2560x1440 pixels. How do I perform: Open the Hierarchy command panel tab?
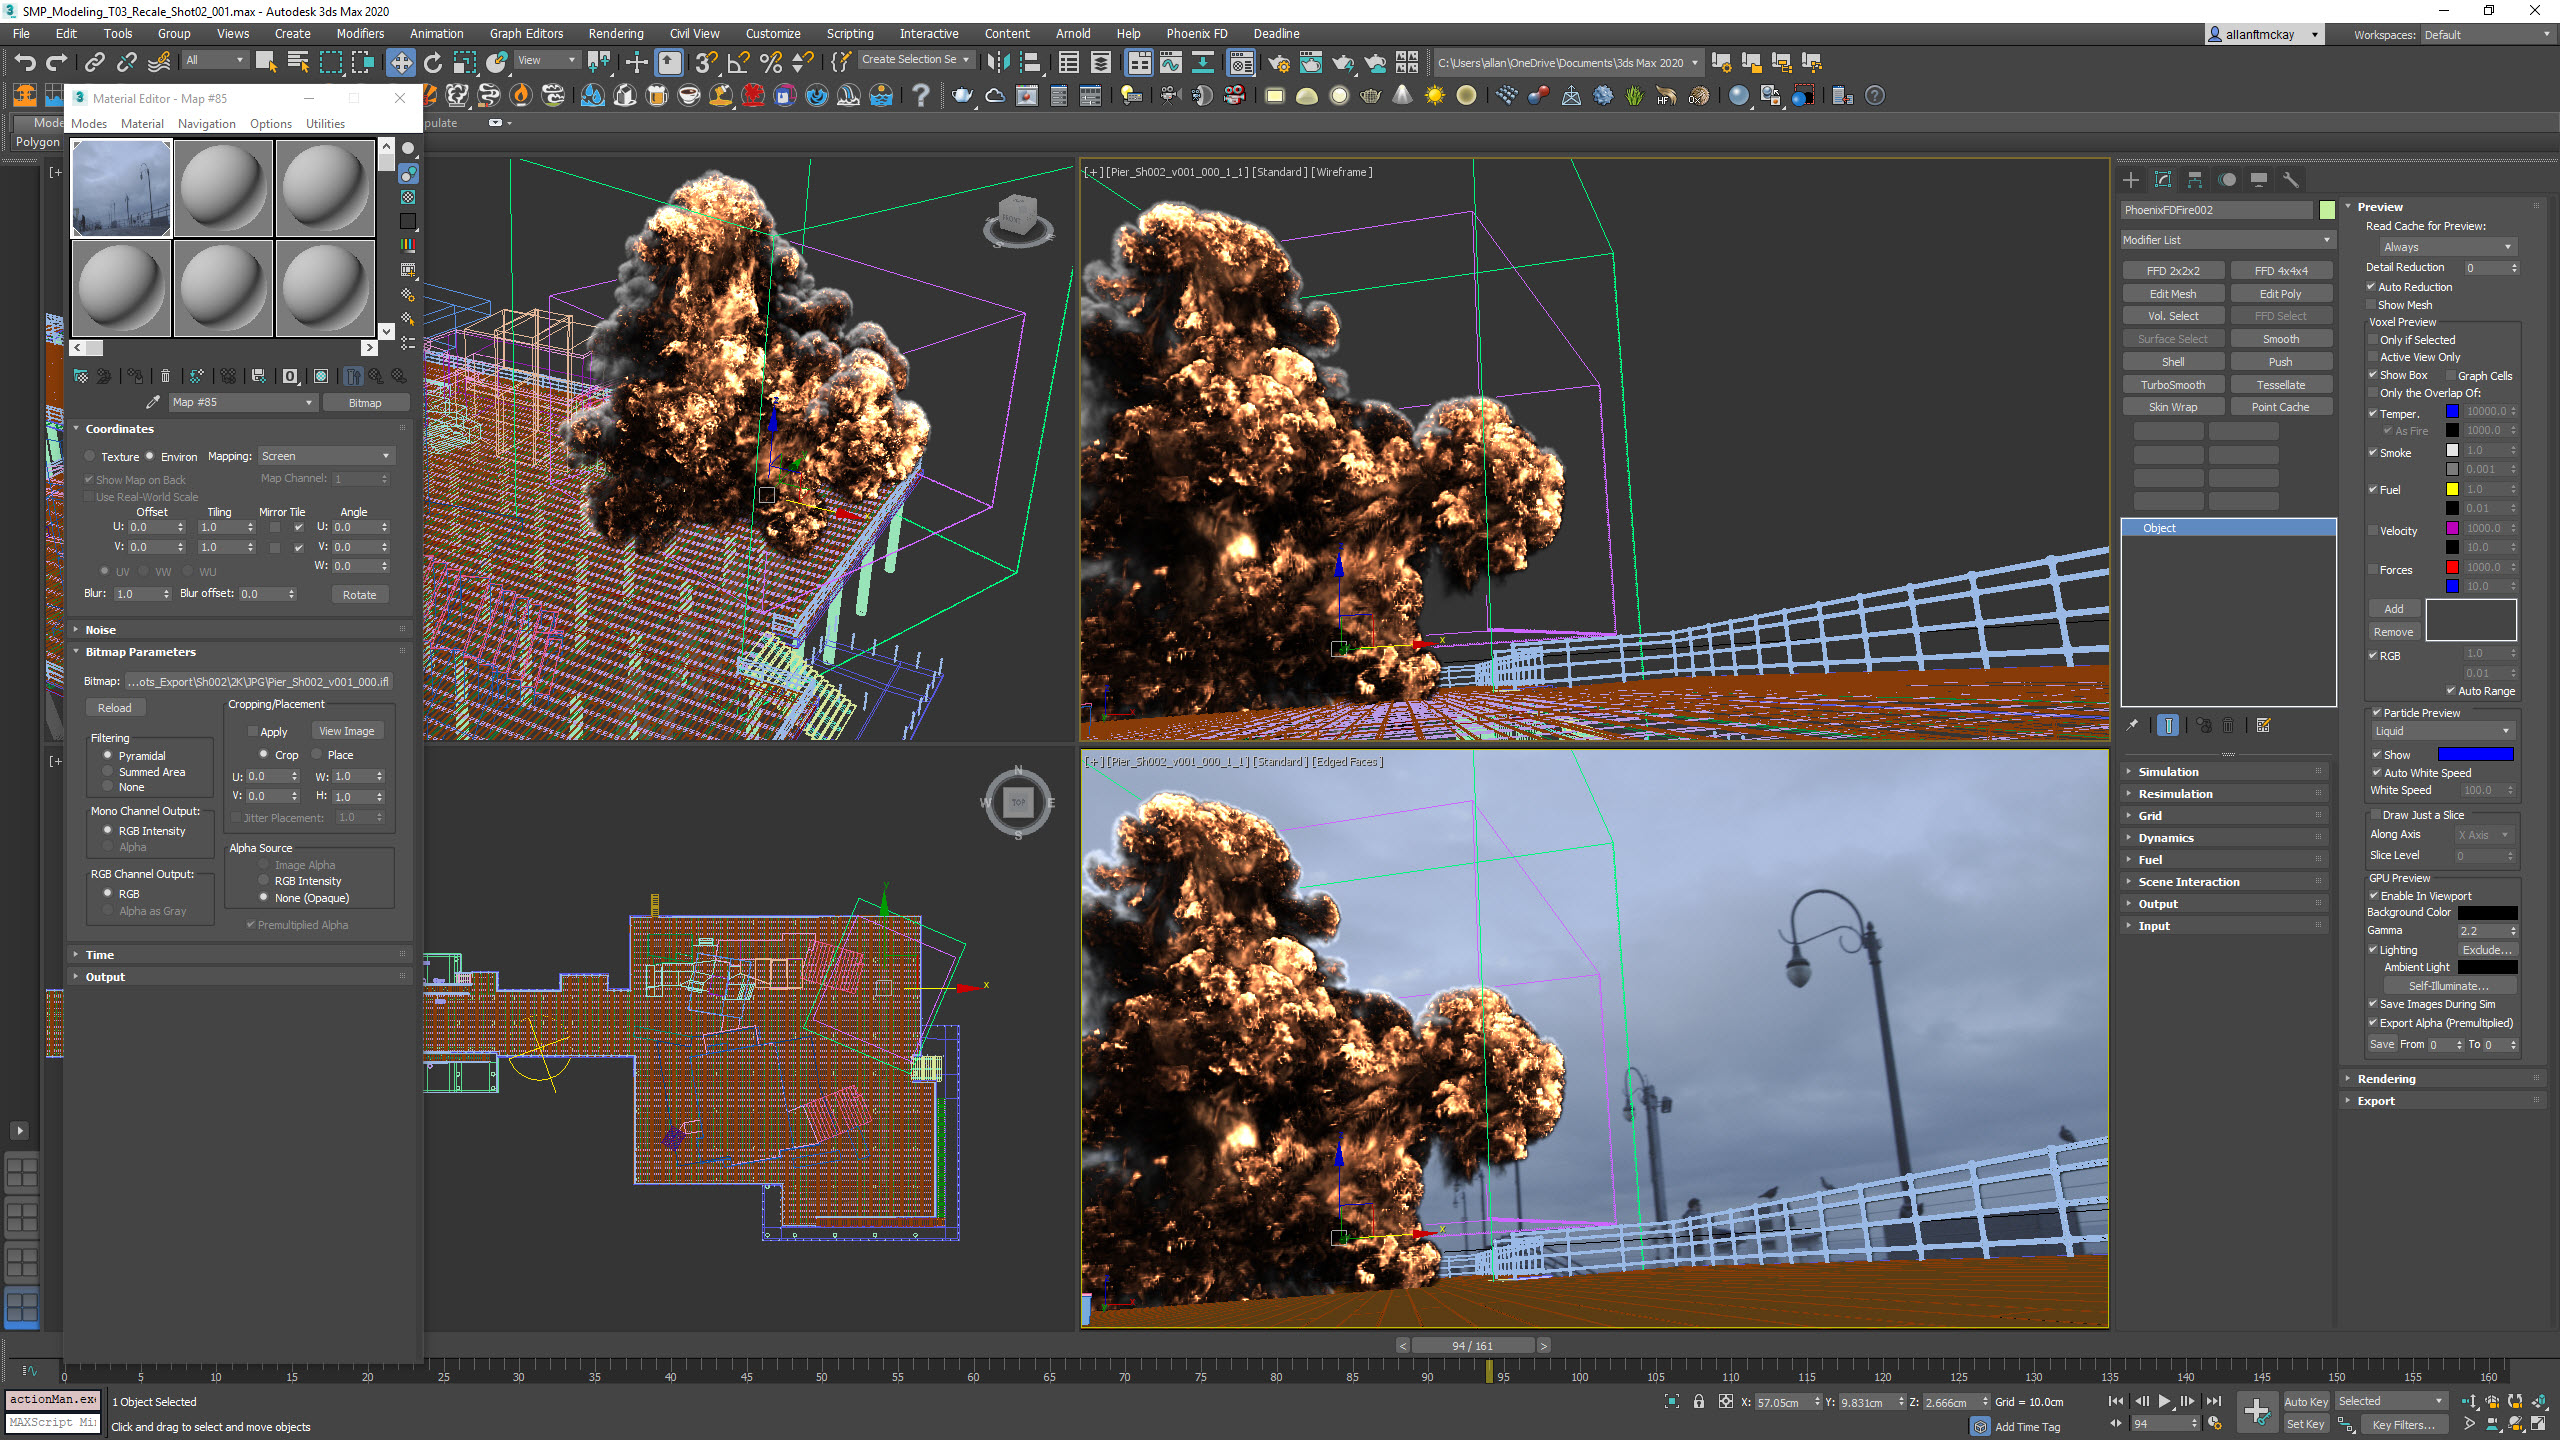(x=2195, y=180)
